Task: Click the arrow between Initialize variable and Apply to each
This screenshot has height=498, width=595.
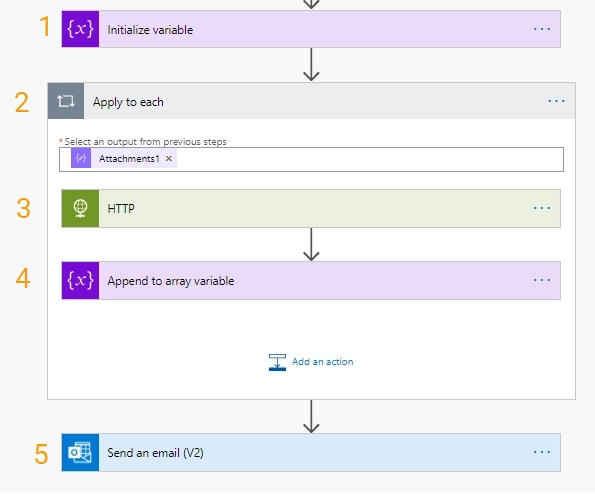Action: (x=311, y=65)
